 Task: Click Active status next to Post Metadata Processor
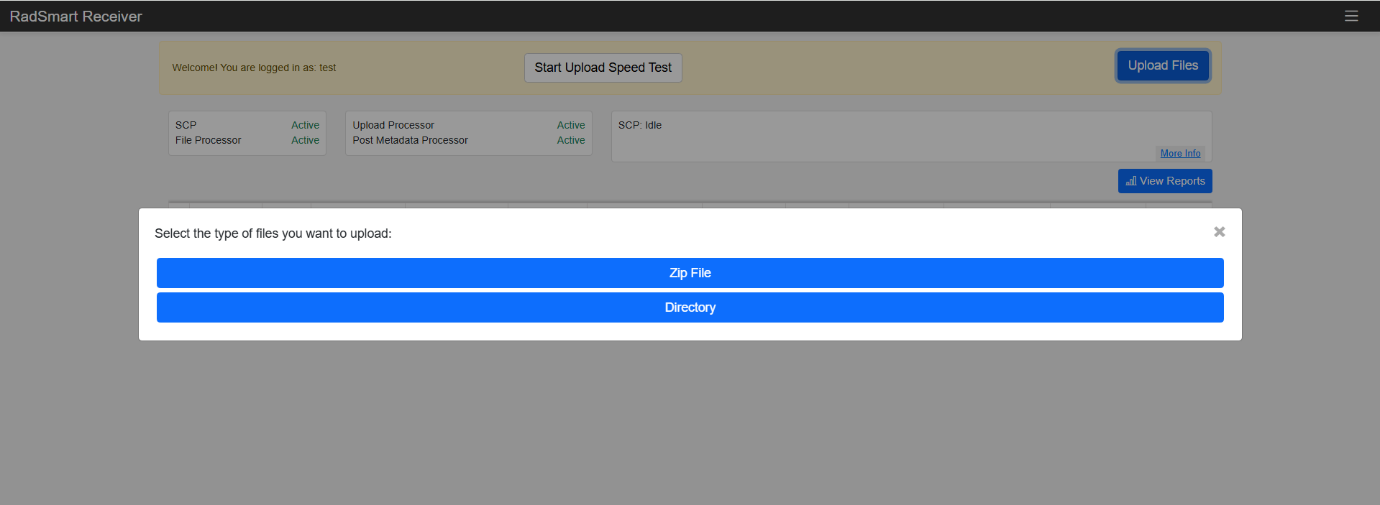coord(571,140)
